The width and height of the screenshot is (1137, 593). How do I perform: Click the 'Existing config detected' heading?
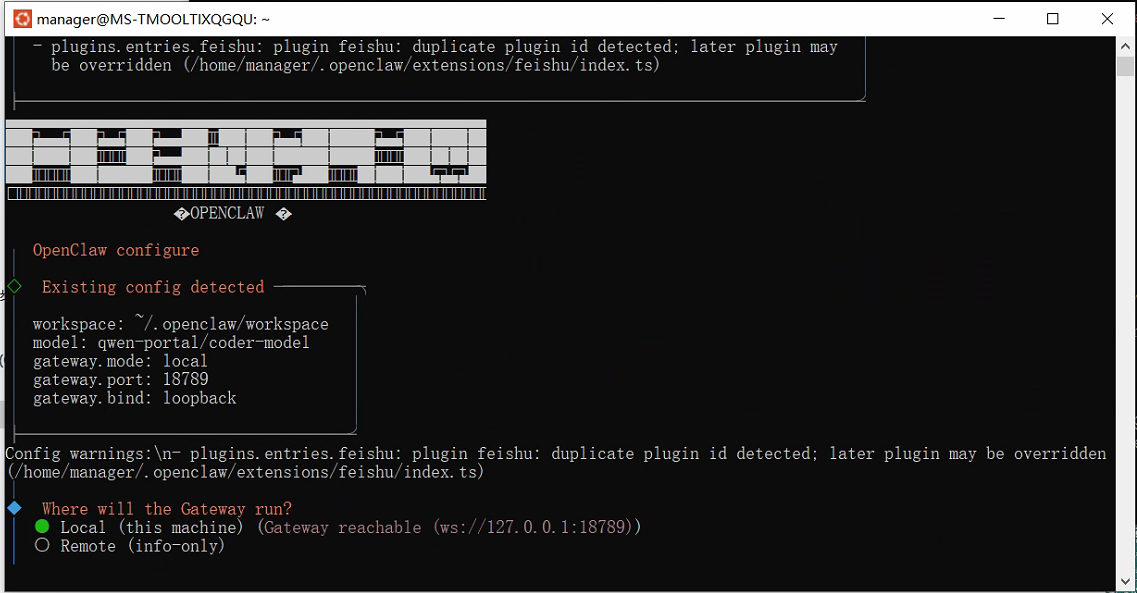click(153, 287)
